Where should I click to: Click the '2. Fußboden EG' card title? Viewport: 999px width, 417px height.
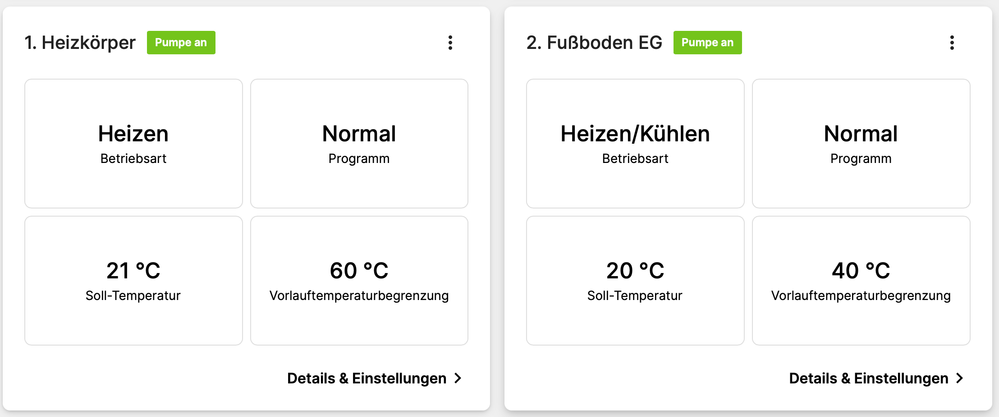[593, 43]
